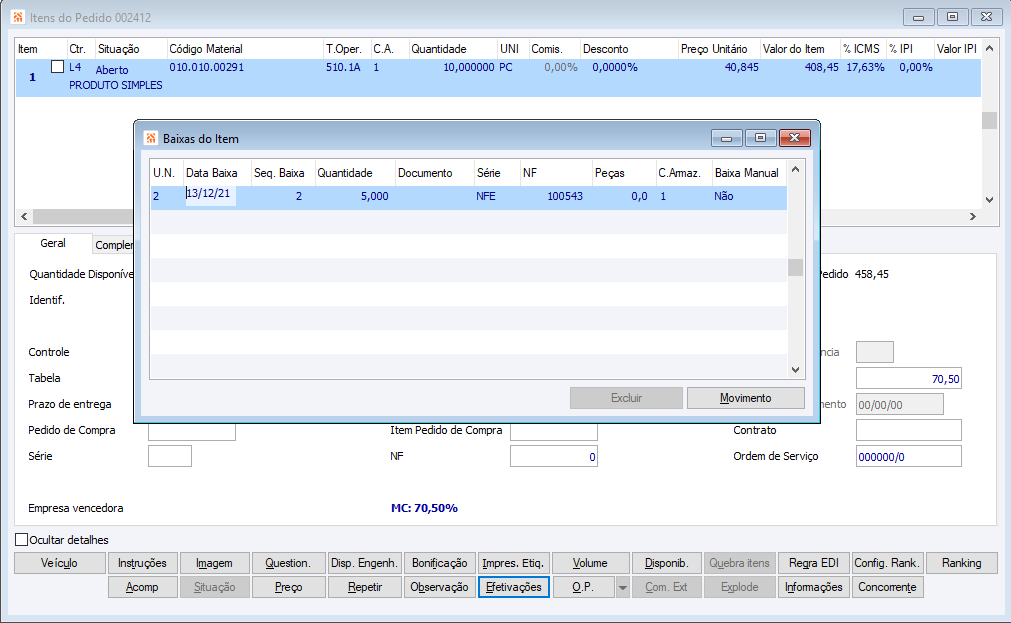The height and width of the screenshot is (623, 1011).
Task: Click the Movimento button in Baixas dialog
Action: tap(745, 398)
